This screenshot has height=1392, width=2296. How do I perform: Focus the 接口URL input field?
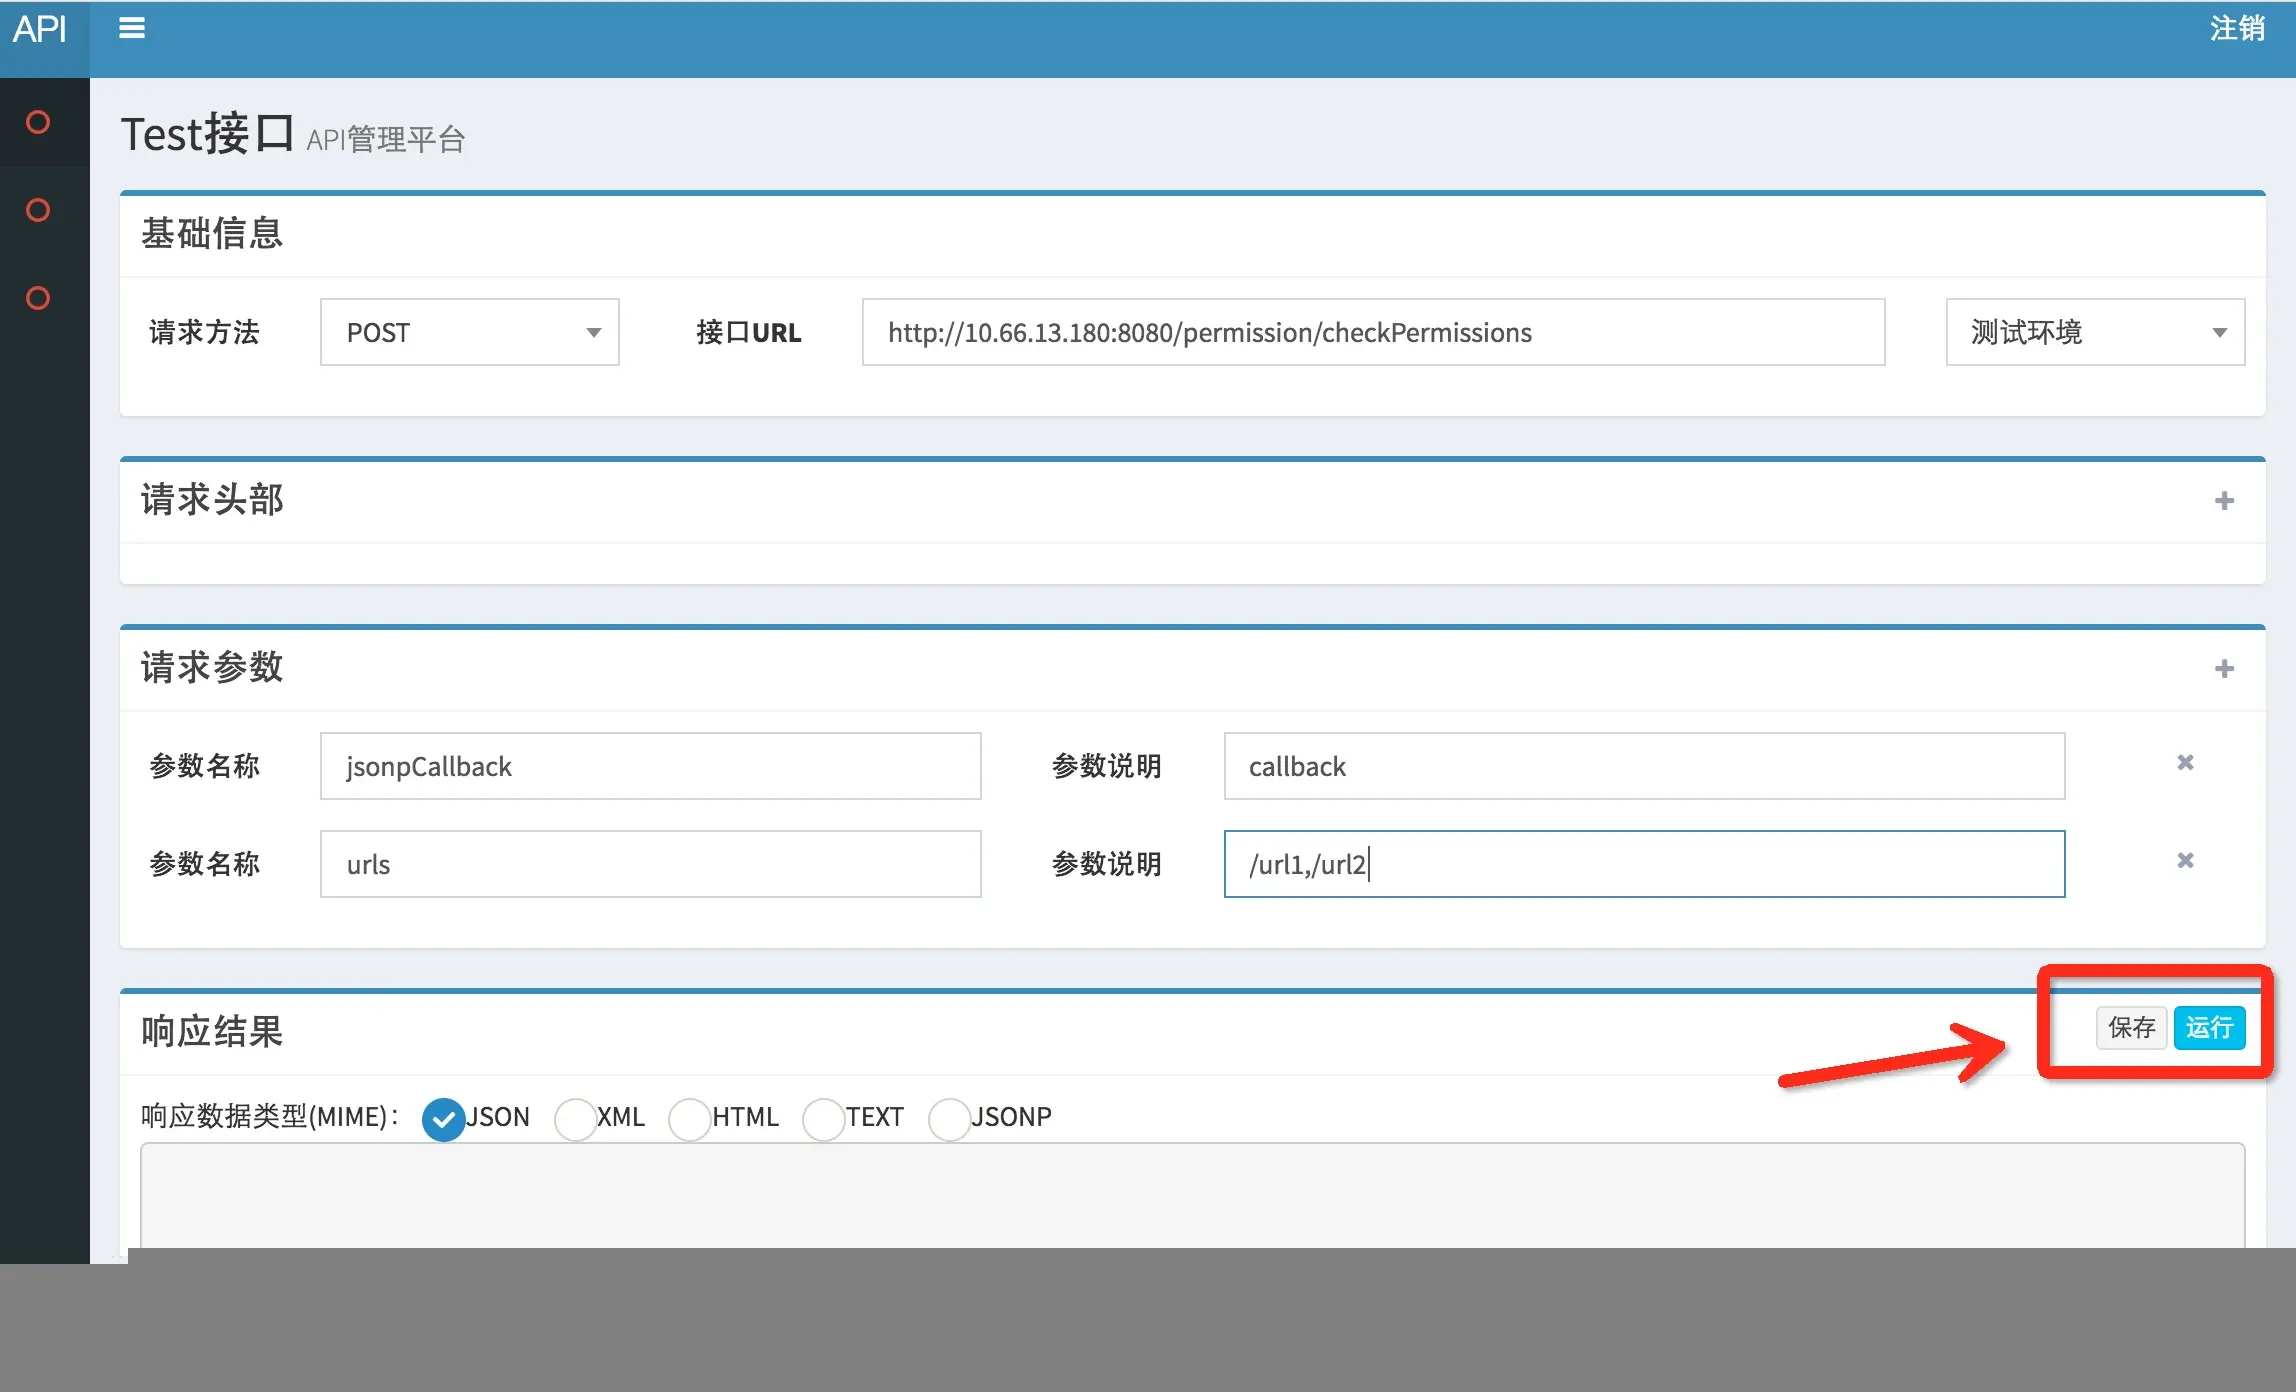tap(1372, 332)
